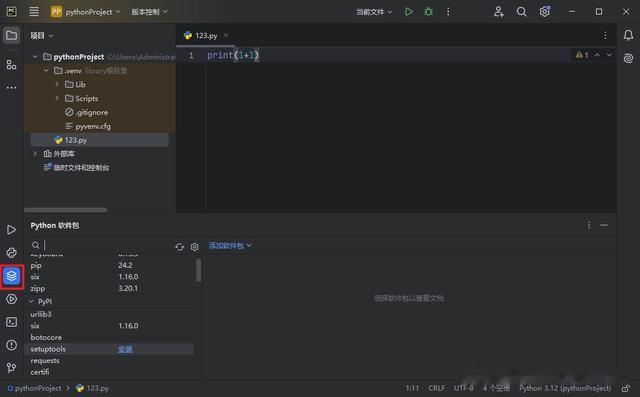Open the Notifications bell
The width and height of the screenshot is (640, 397).
(x=628, y=35)
